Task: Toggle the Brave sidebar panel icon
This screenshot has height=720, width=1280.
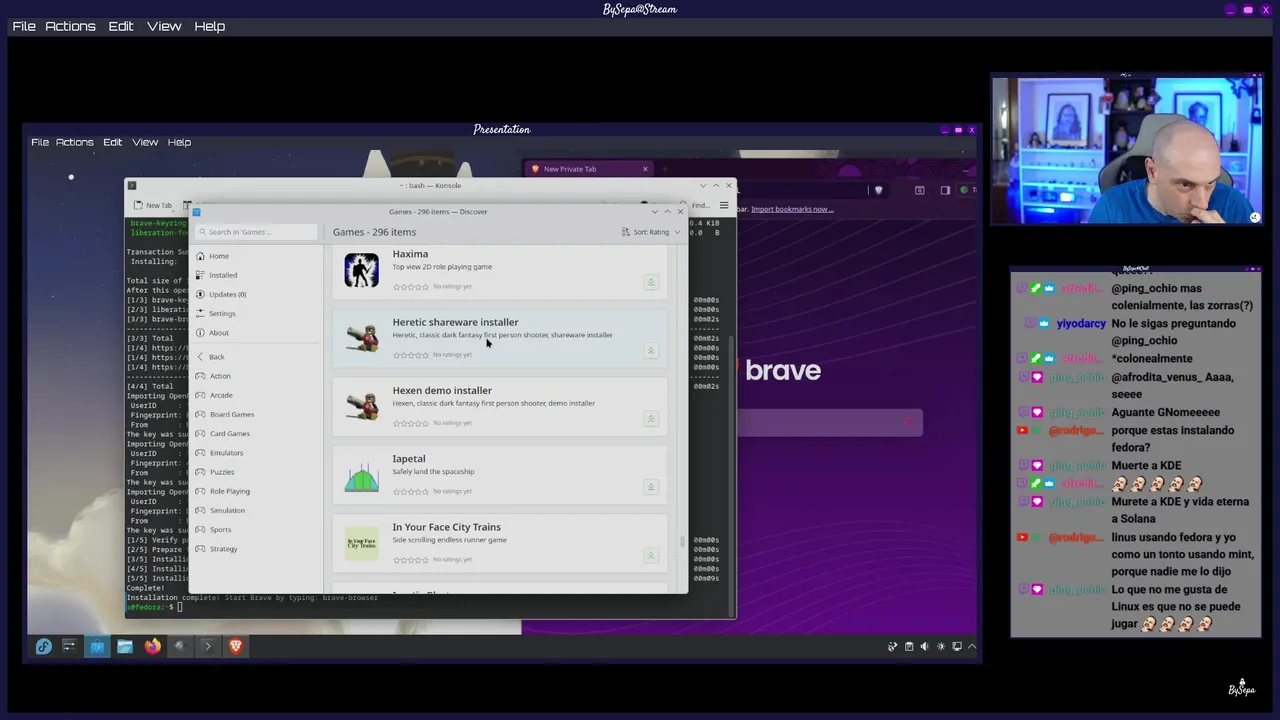Action: [x=945, y=190]
